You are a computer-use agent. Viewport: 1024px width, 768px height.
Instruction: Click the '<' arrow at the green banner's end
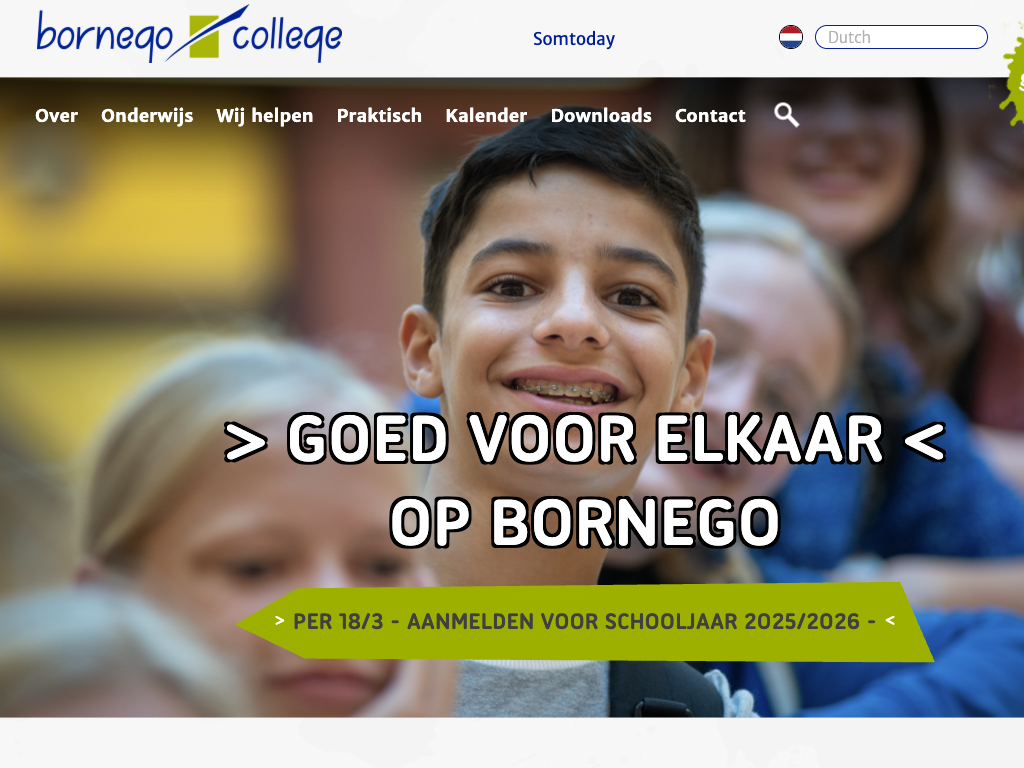[890, 620]
